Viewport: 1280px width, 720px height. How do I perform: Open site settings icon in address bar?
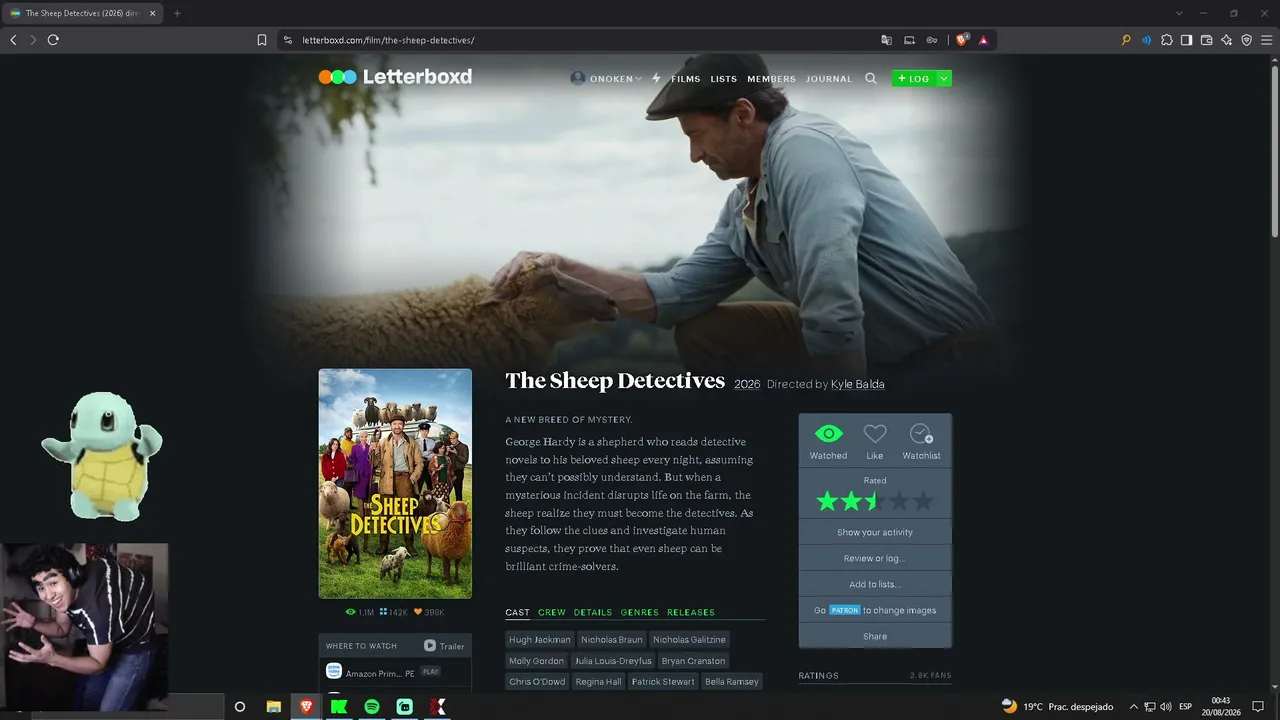click(x=288, y=40)
